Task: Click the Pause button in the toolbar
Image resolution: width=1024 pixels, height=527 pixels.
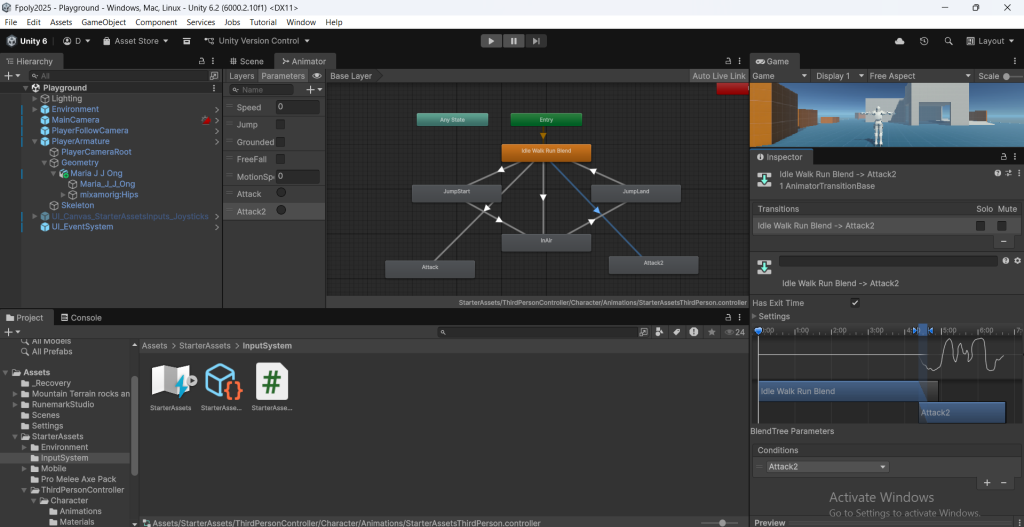Action: 514,41
